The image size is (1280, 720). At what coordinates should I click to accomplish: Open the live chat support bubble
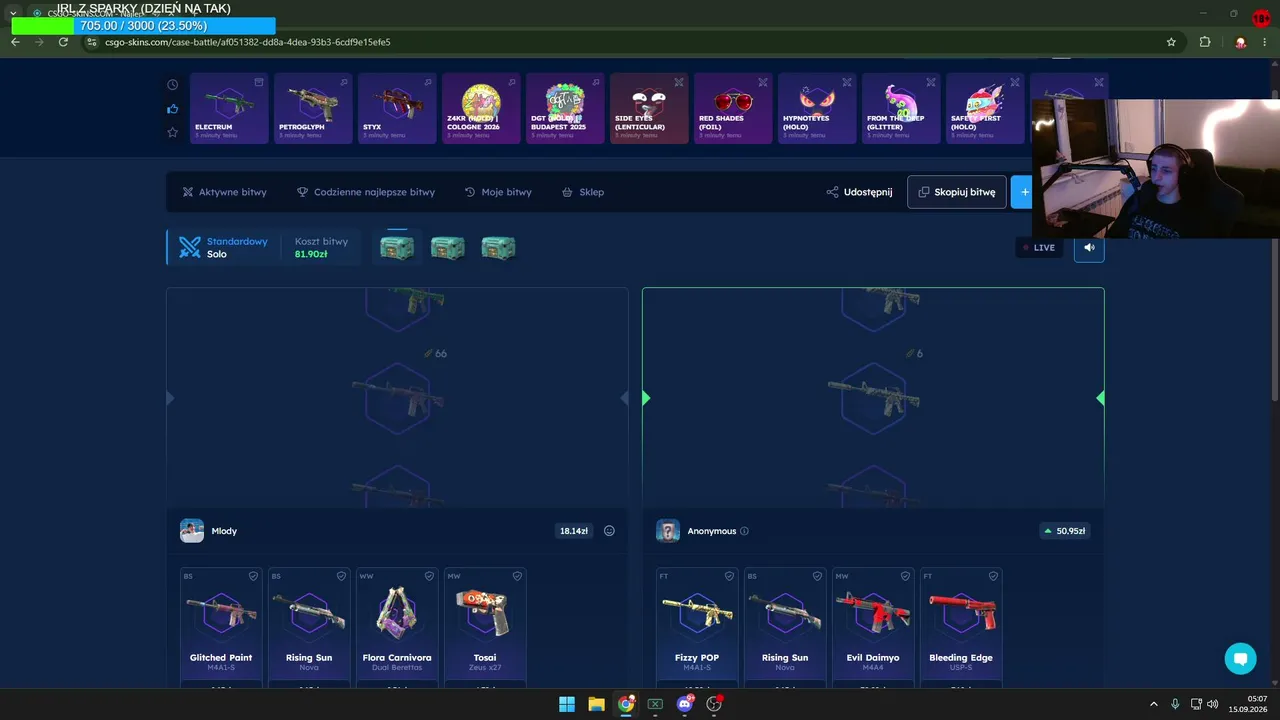pos(1240,658)
